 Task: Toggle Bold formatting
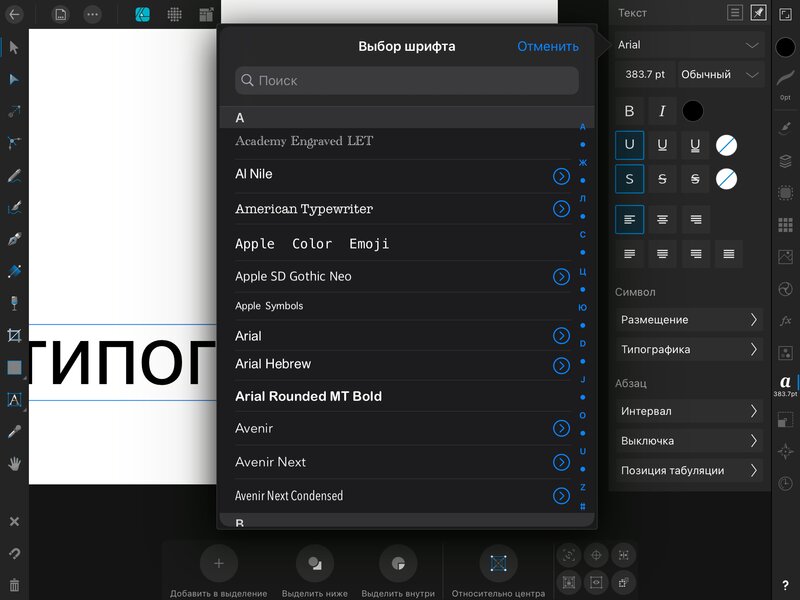[x=629, y=111]
